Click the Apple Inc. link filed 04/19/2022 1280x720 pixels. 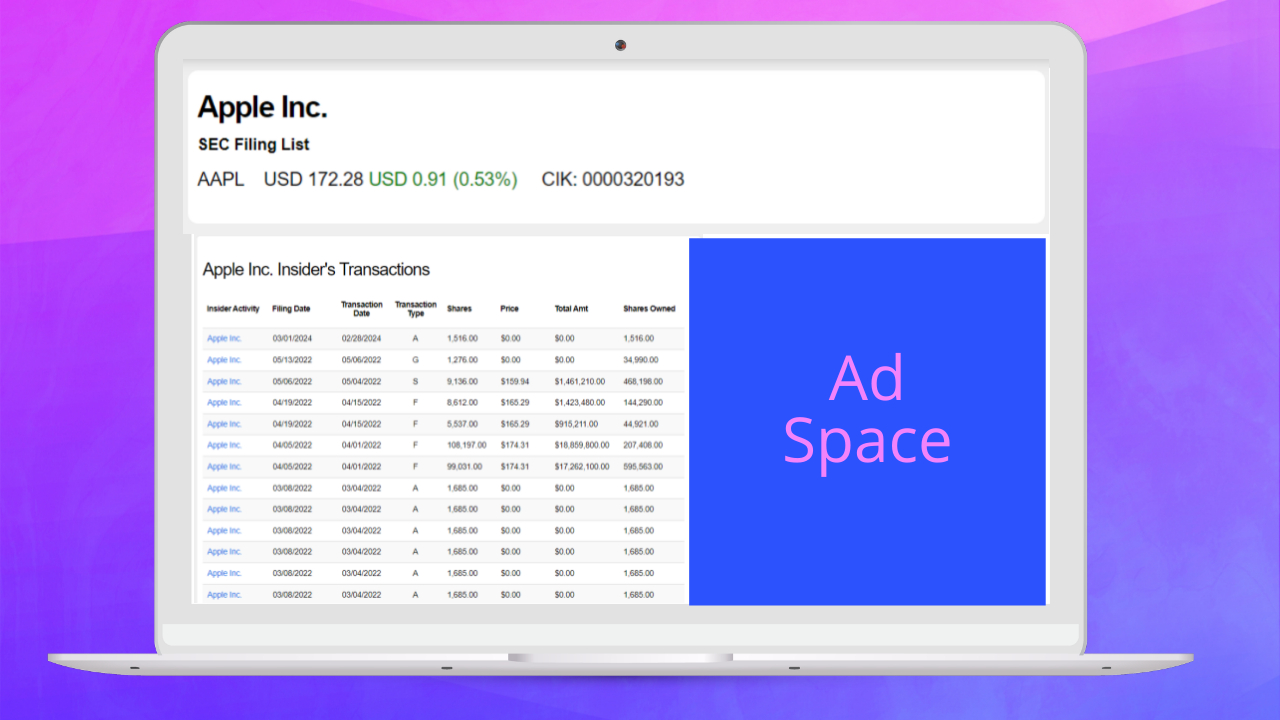pos(224,402)
